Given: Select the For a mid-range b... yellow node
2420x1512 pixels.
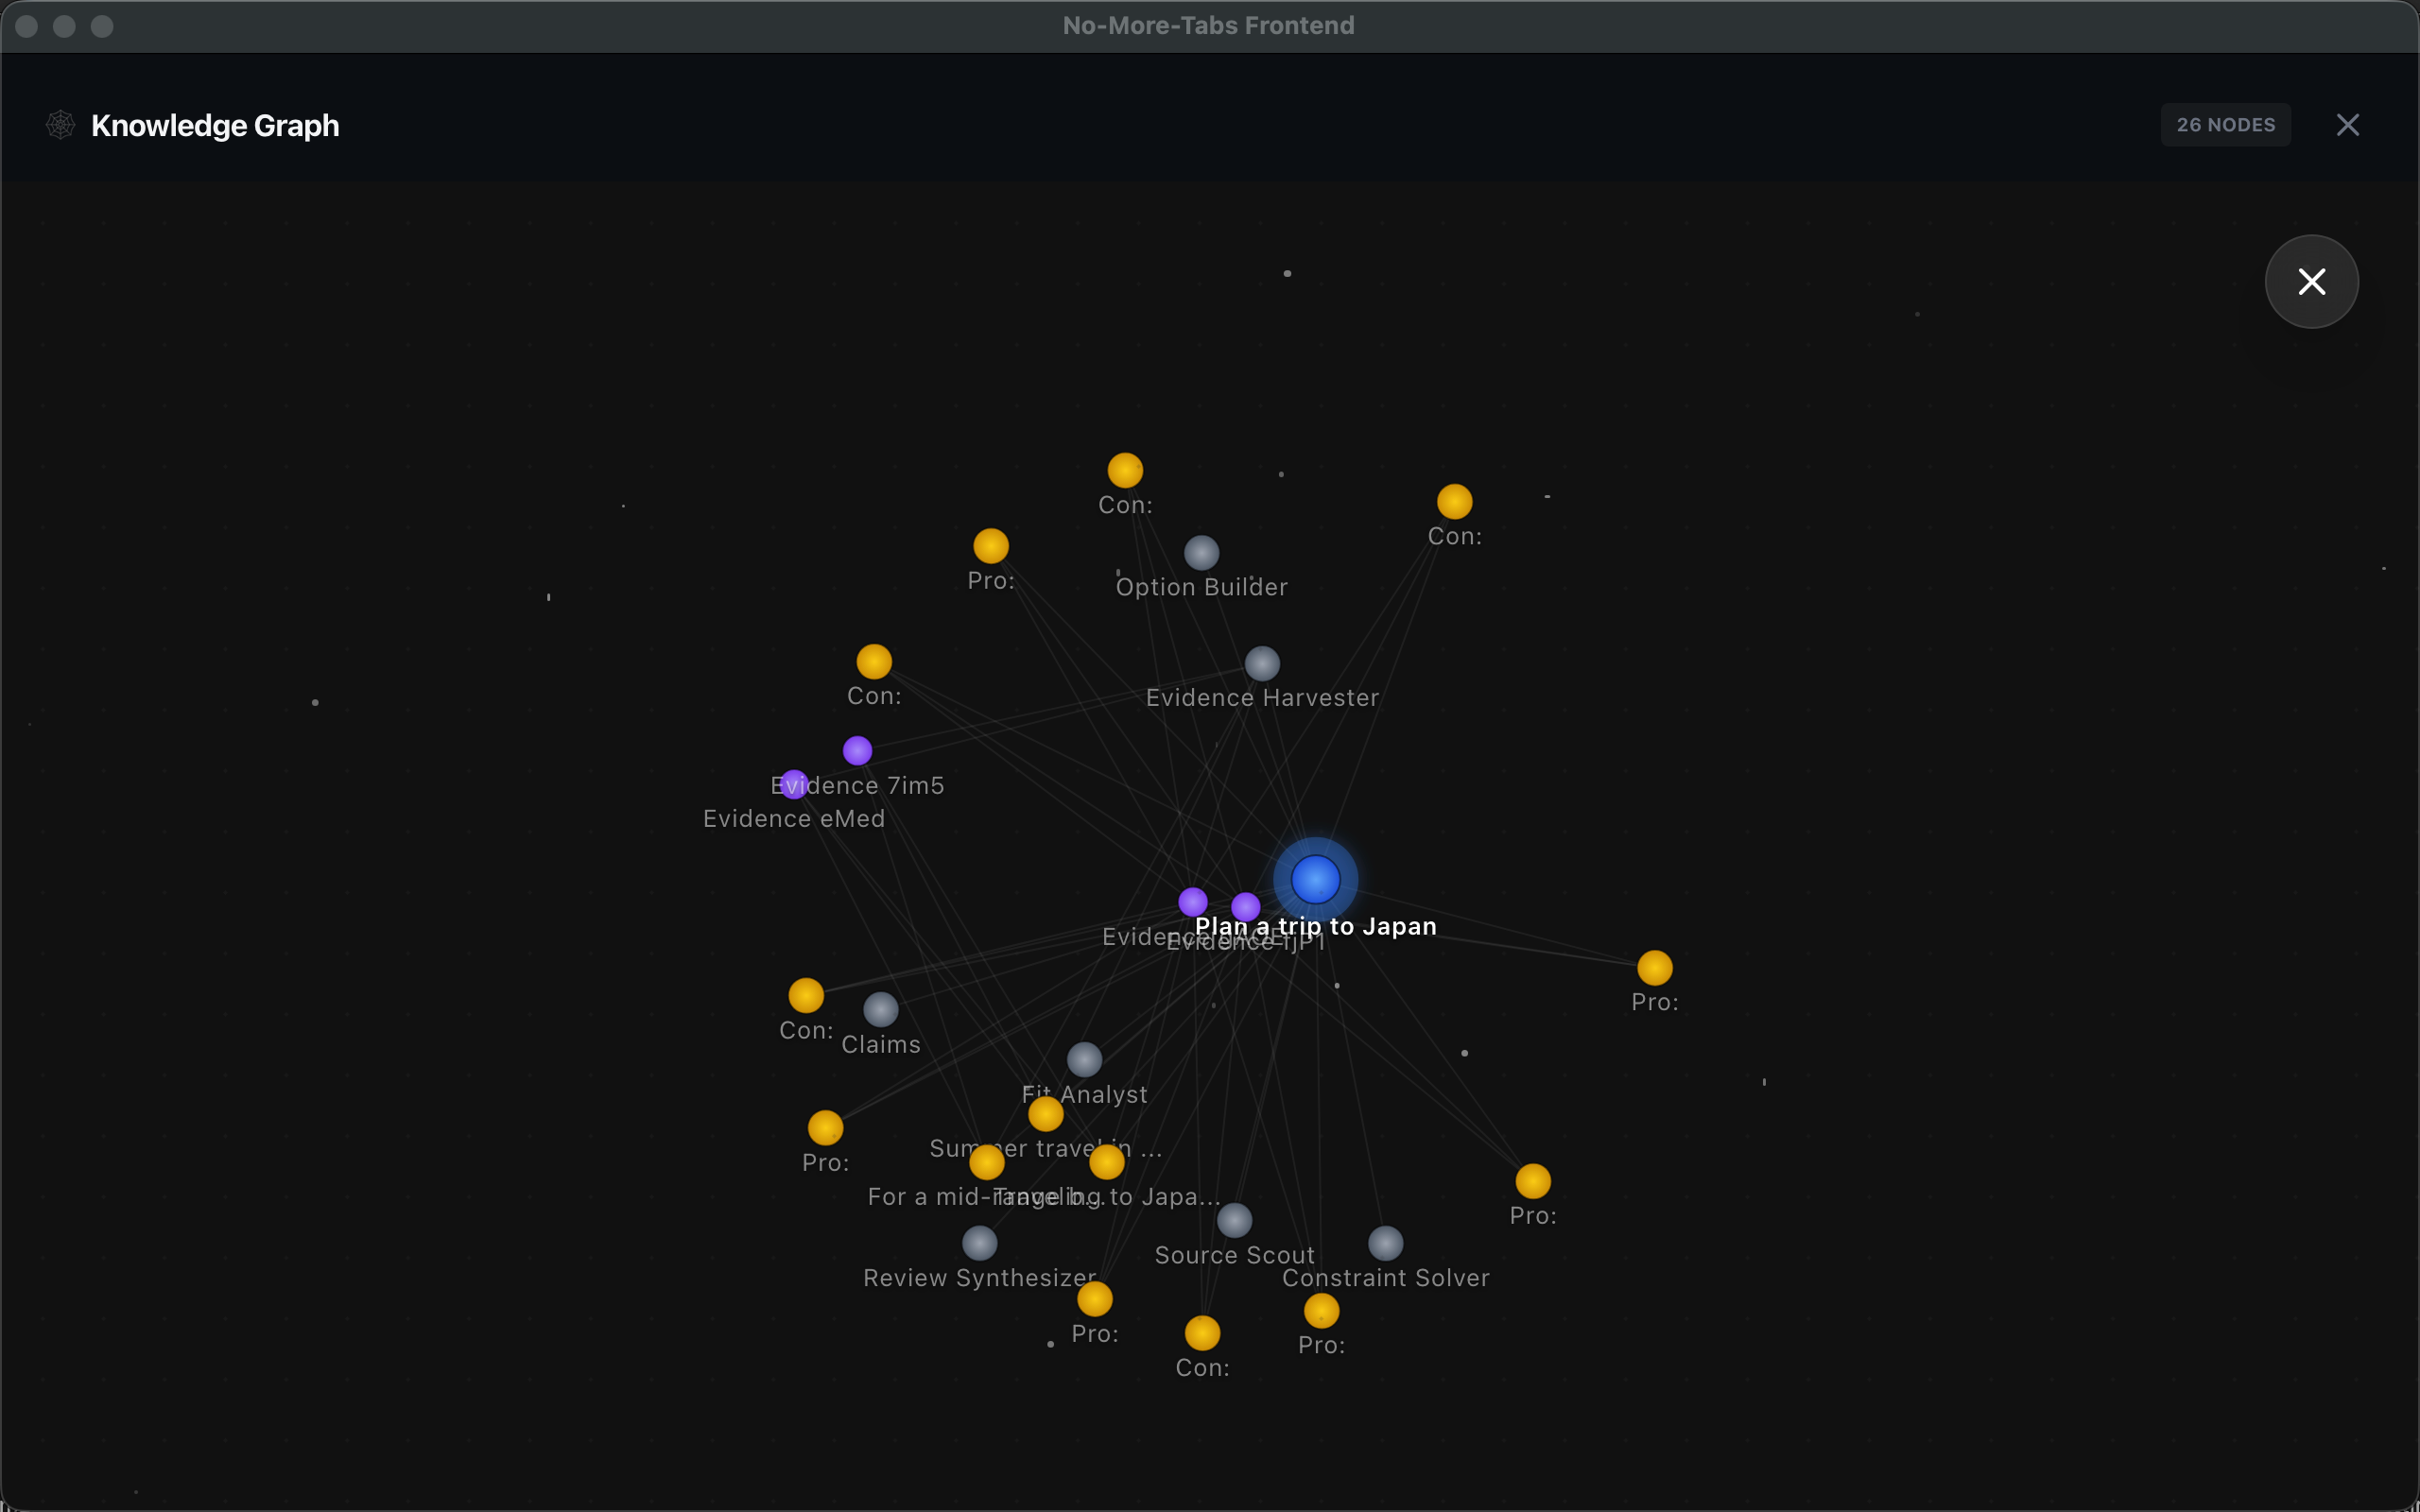Looking at the screenshot, I should click(986, 1162).
